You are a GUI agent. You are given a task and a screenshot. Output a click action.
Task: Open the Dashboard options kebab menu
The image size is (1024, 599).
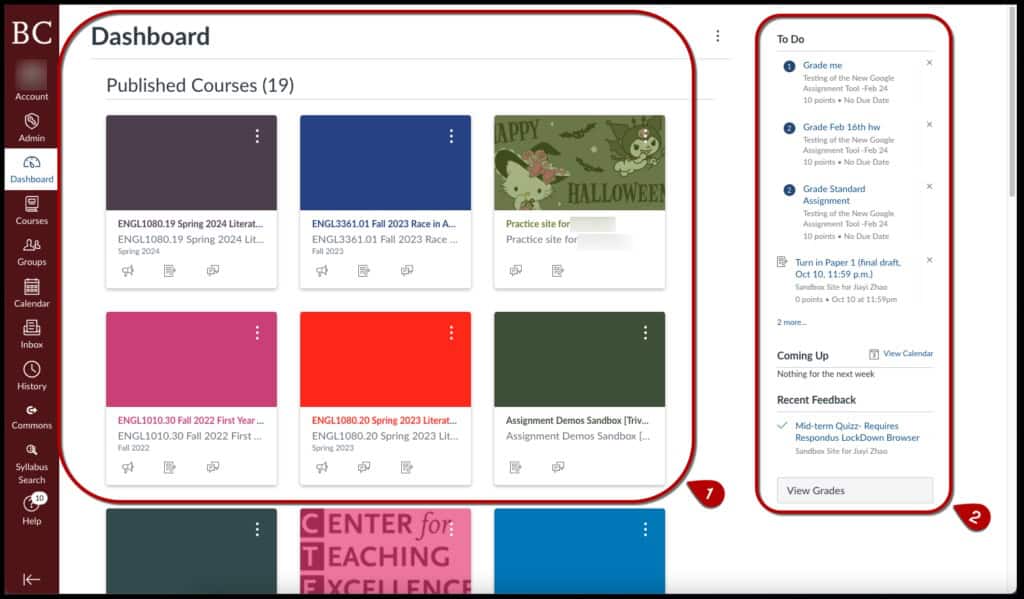(x=717, y=35)
